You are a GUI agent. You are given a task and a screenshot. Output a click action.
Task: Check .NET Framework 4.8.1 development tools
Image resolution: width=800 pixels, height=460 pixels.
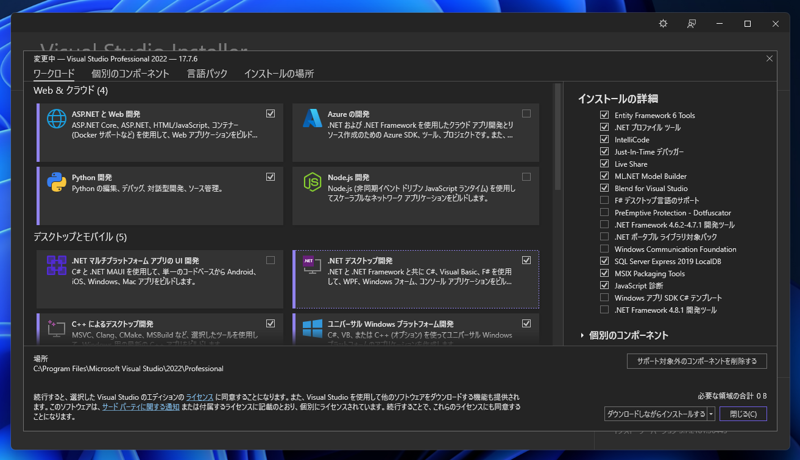tap(604, 310)
